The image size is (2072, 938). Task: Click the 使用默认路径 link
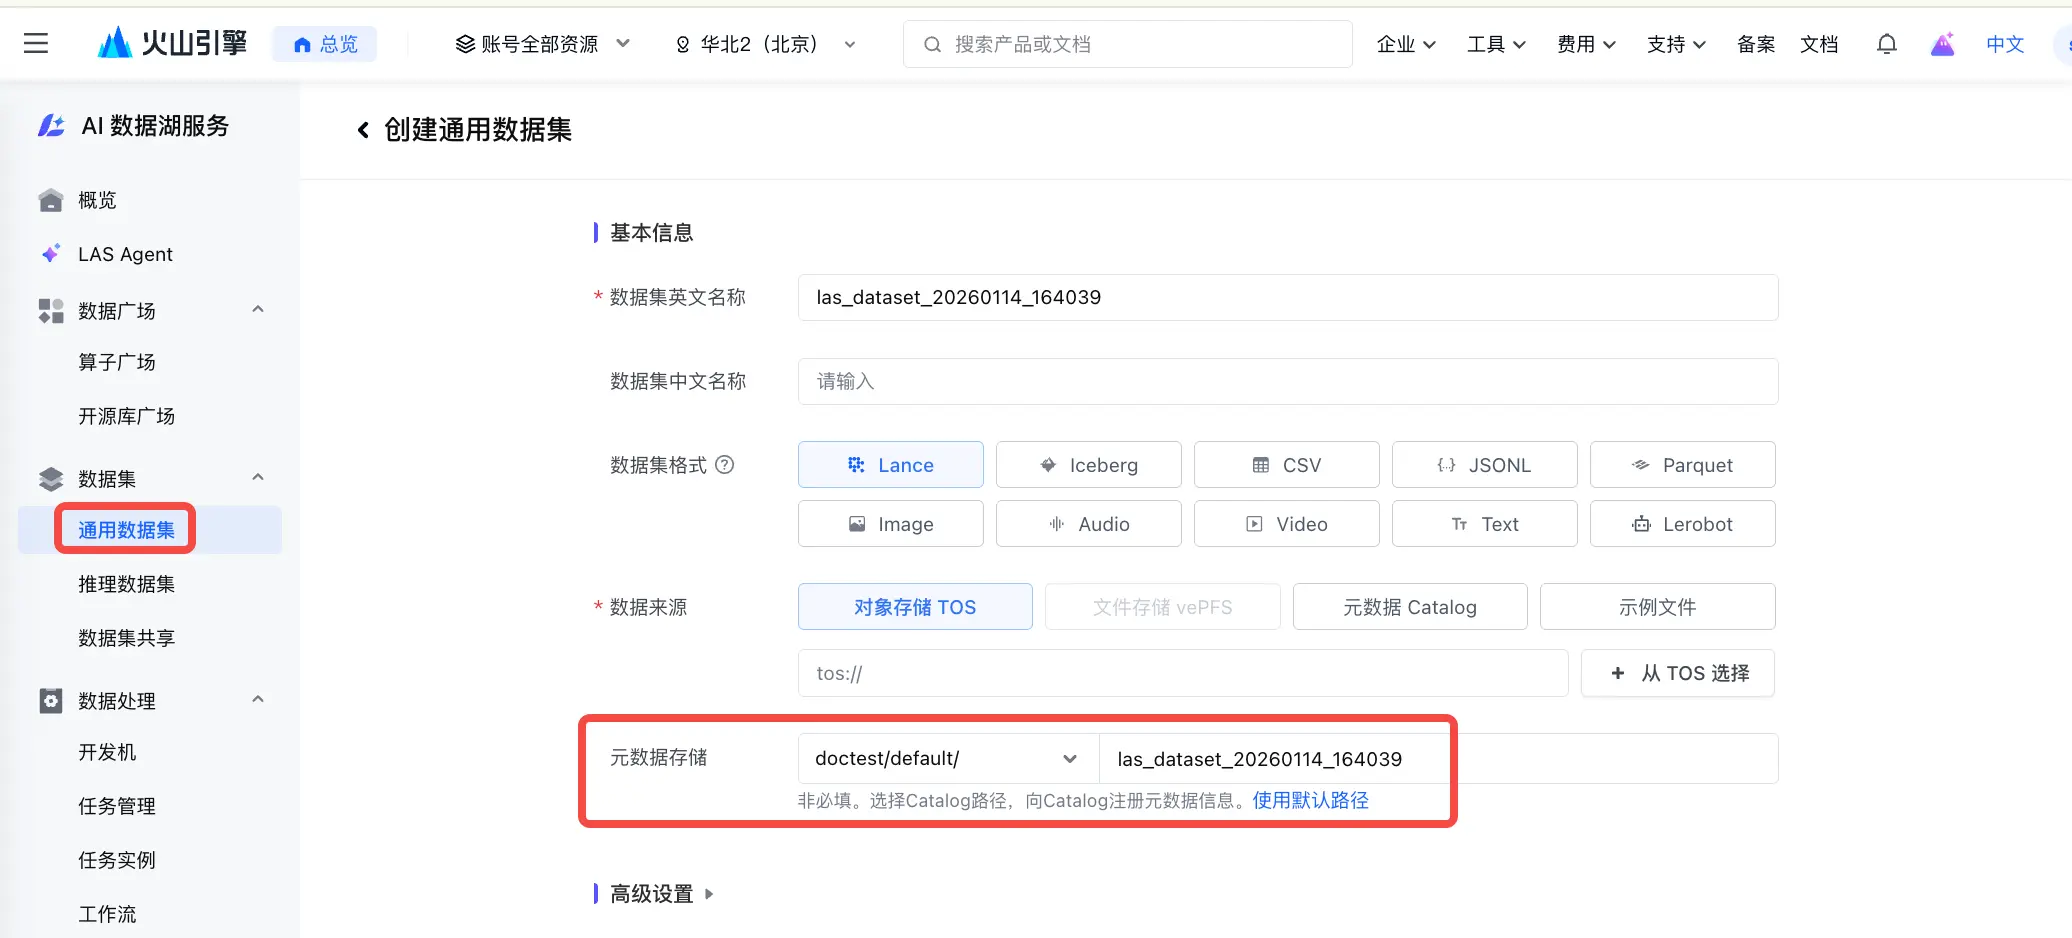(1310, 800)
